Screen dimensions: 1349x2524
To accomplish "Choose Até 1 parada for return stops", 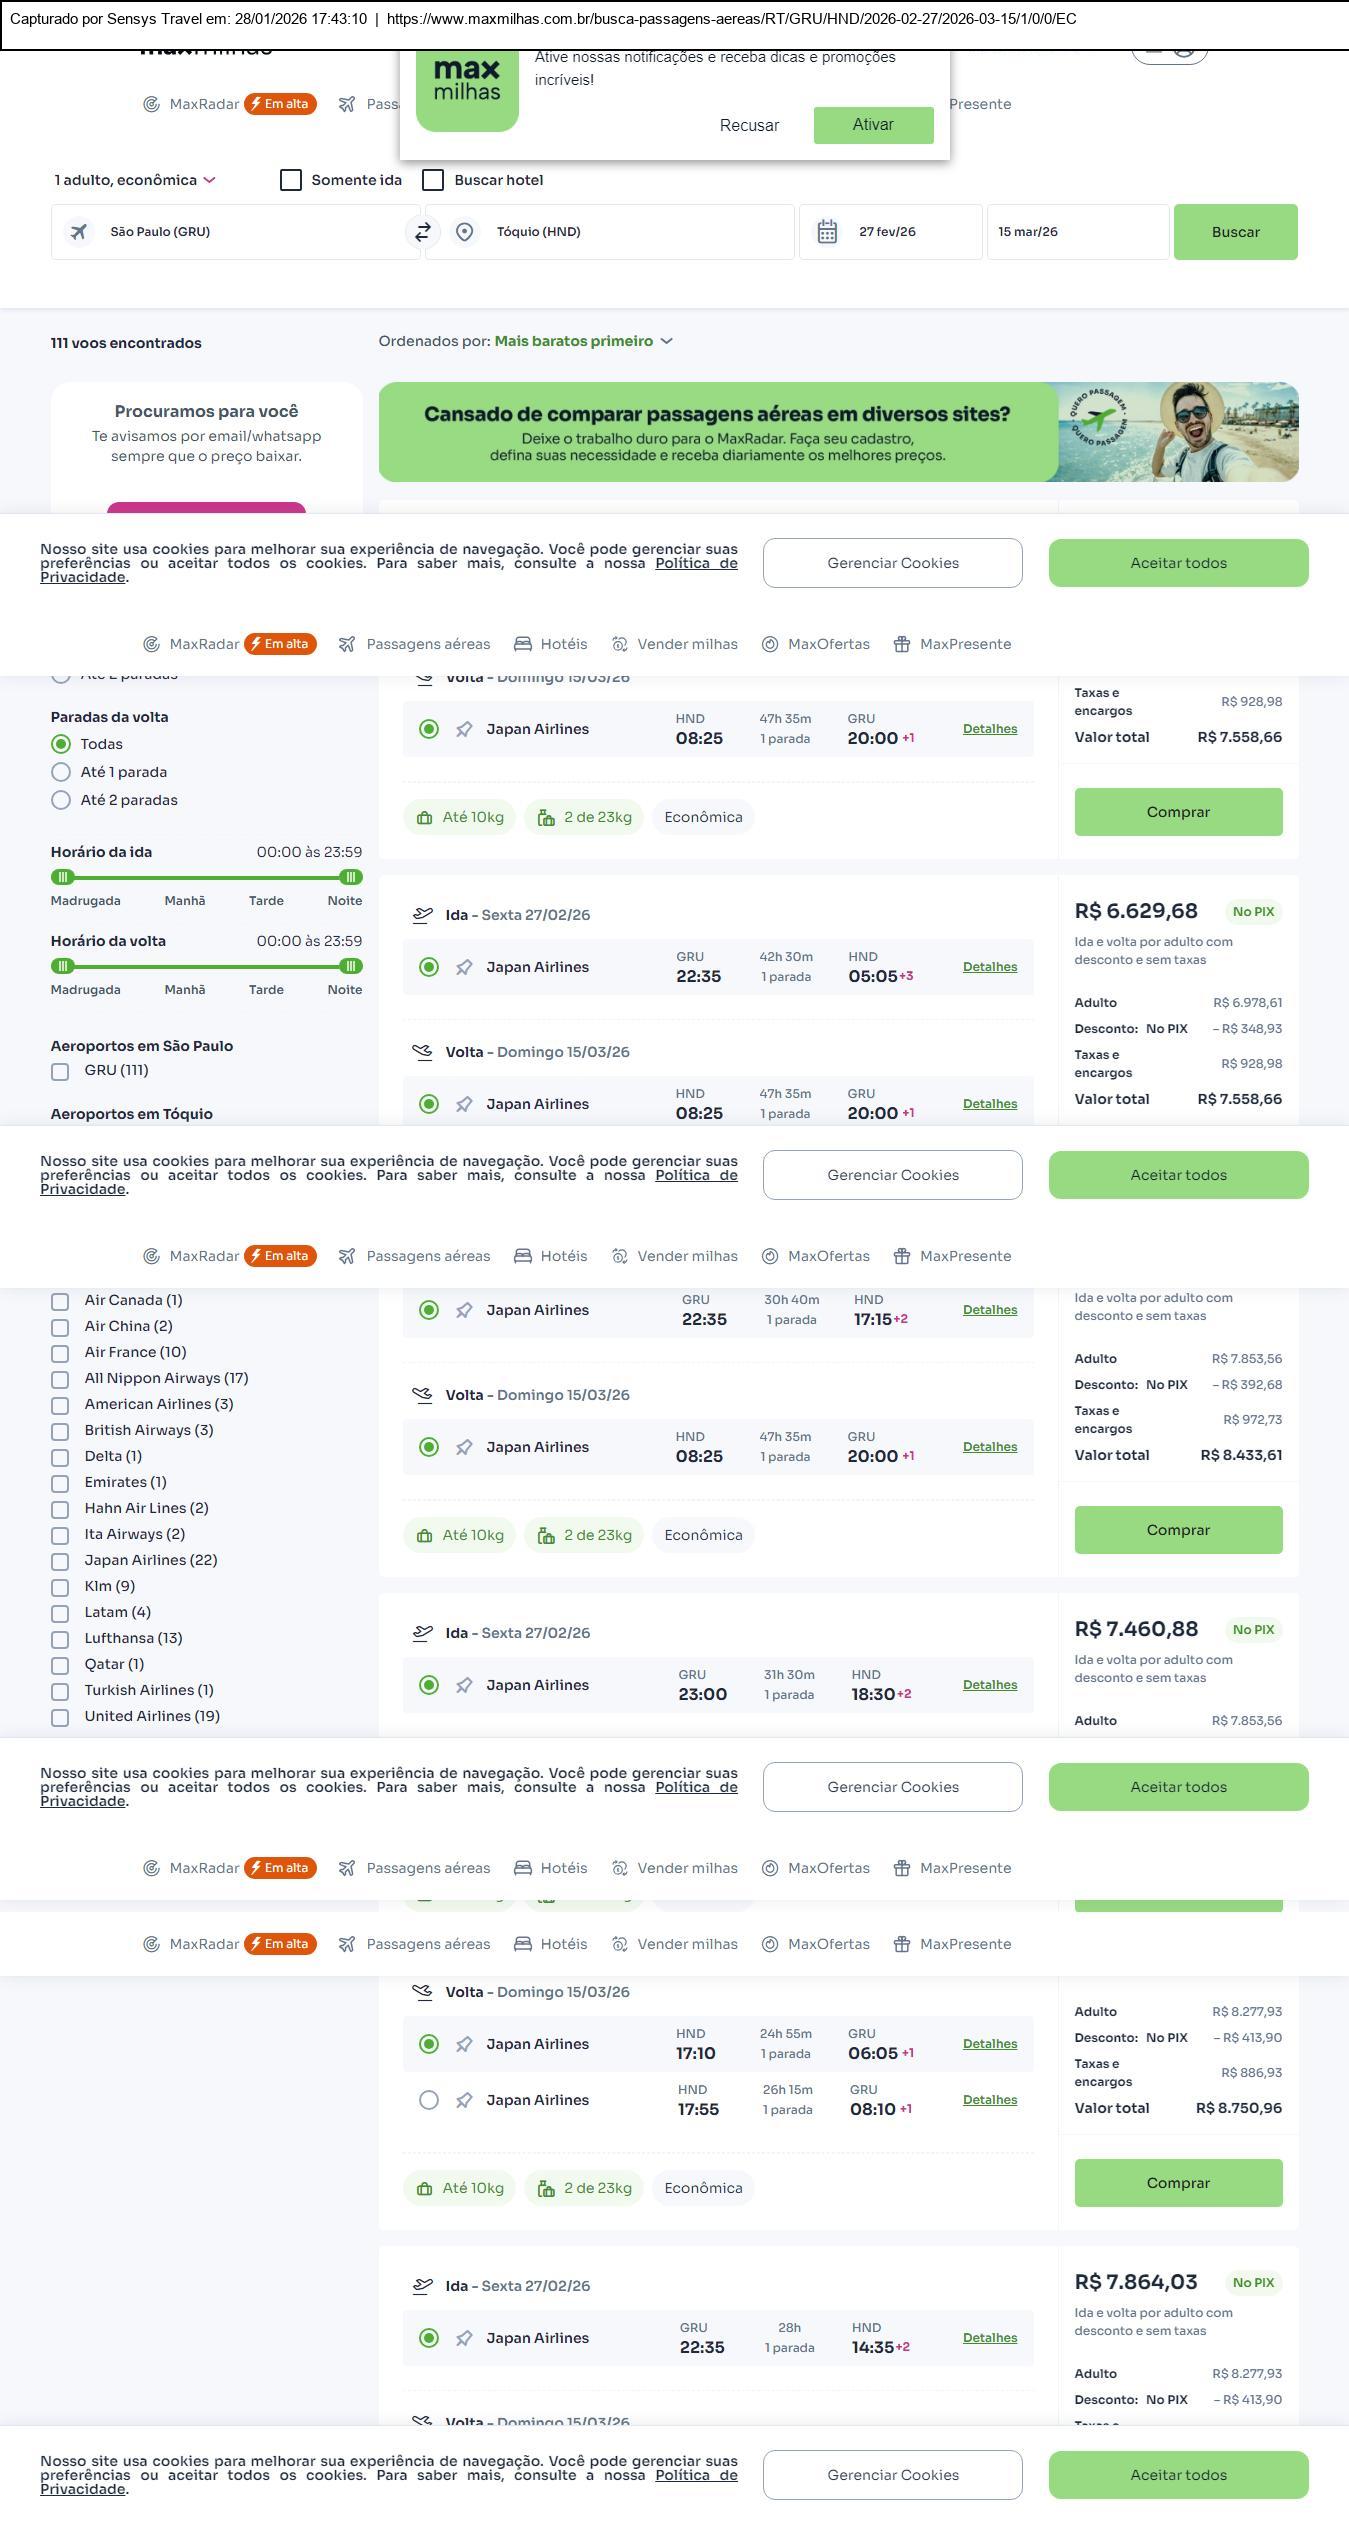I will 61,772.
